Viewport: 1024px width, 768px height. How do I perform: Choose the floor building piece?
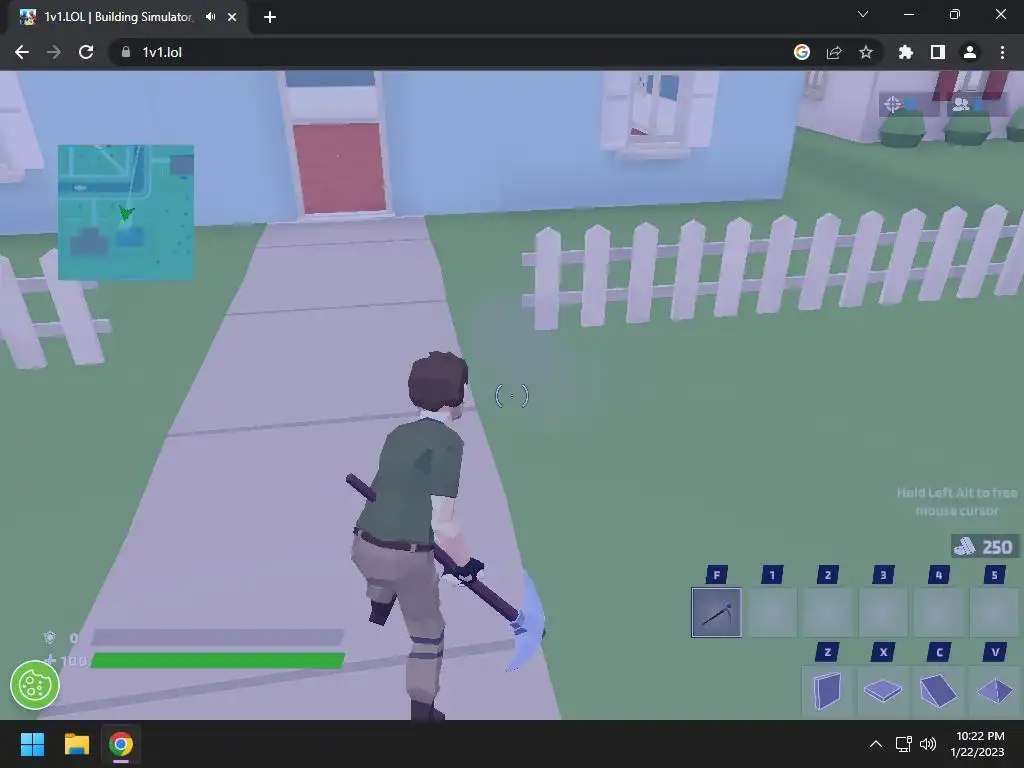click(883, 691)
